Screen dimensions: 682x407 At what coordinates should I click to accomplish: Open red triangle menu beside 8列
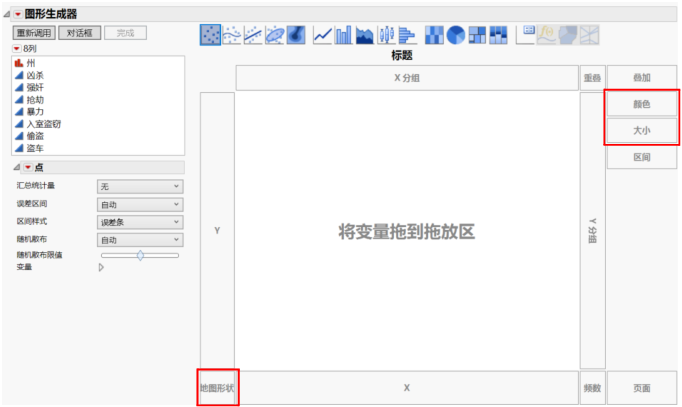[x=17, y=48]
